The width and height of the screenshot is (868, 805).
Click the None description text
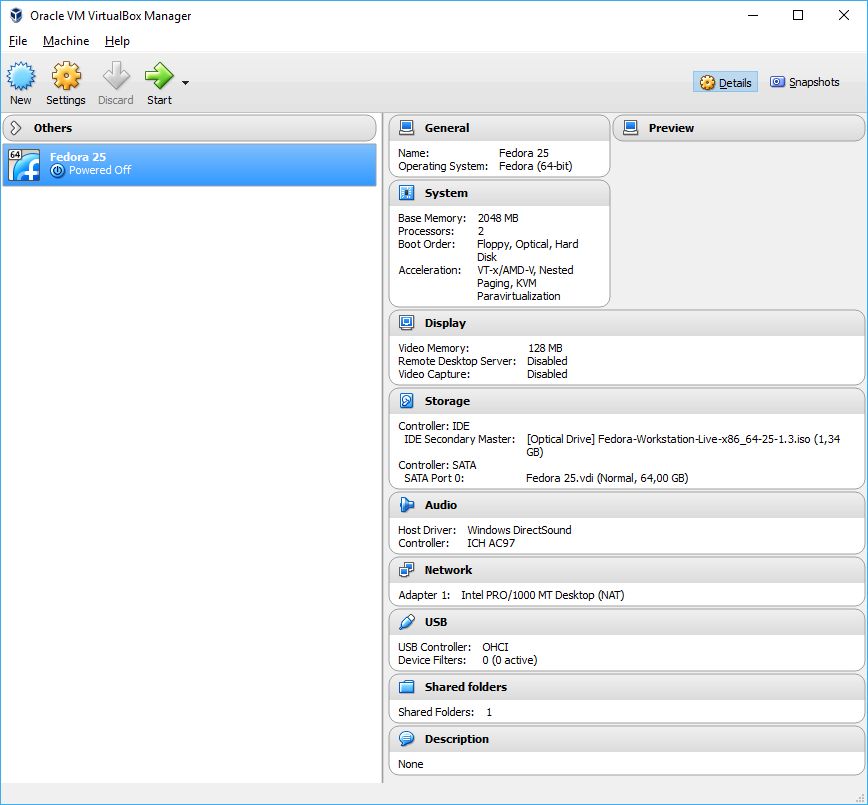pyautogui.click(x=410, y=764)
